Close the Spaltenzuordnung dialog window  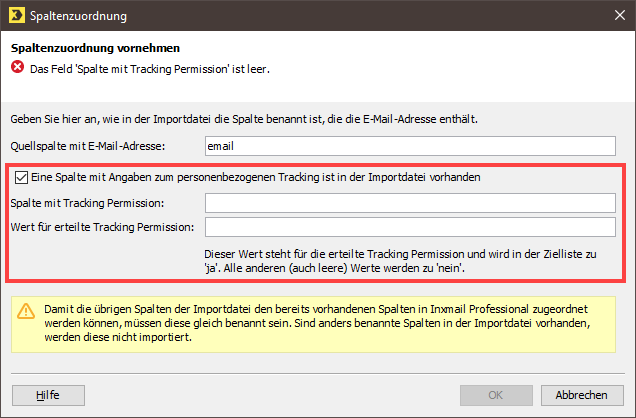click(619, 15)
